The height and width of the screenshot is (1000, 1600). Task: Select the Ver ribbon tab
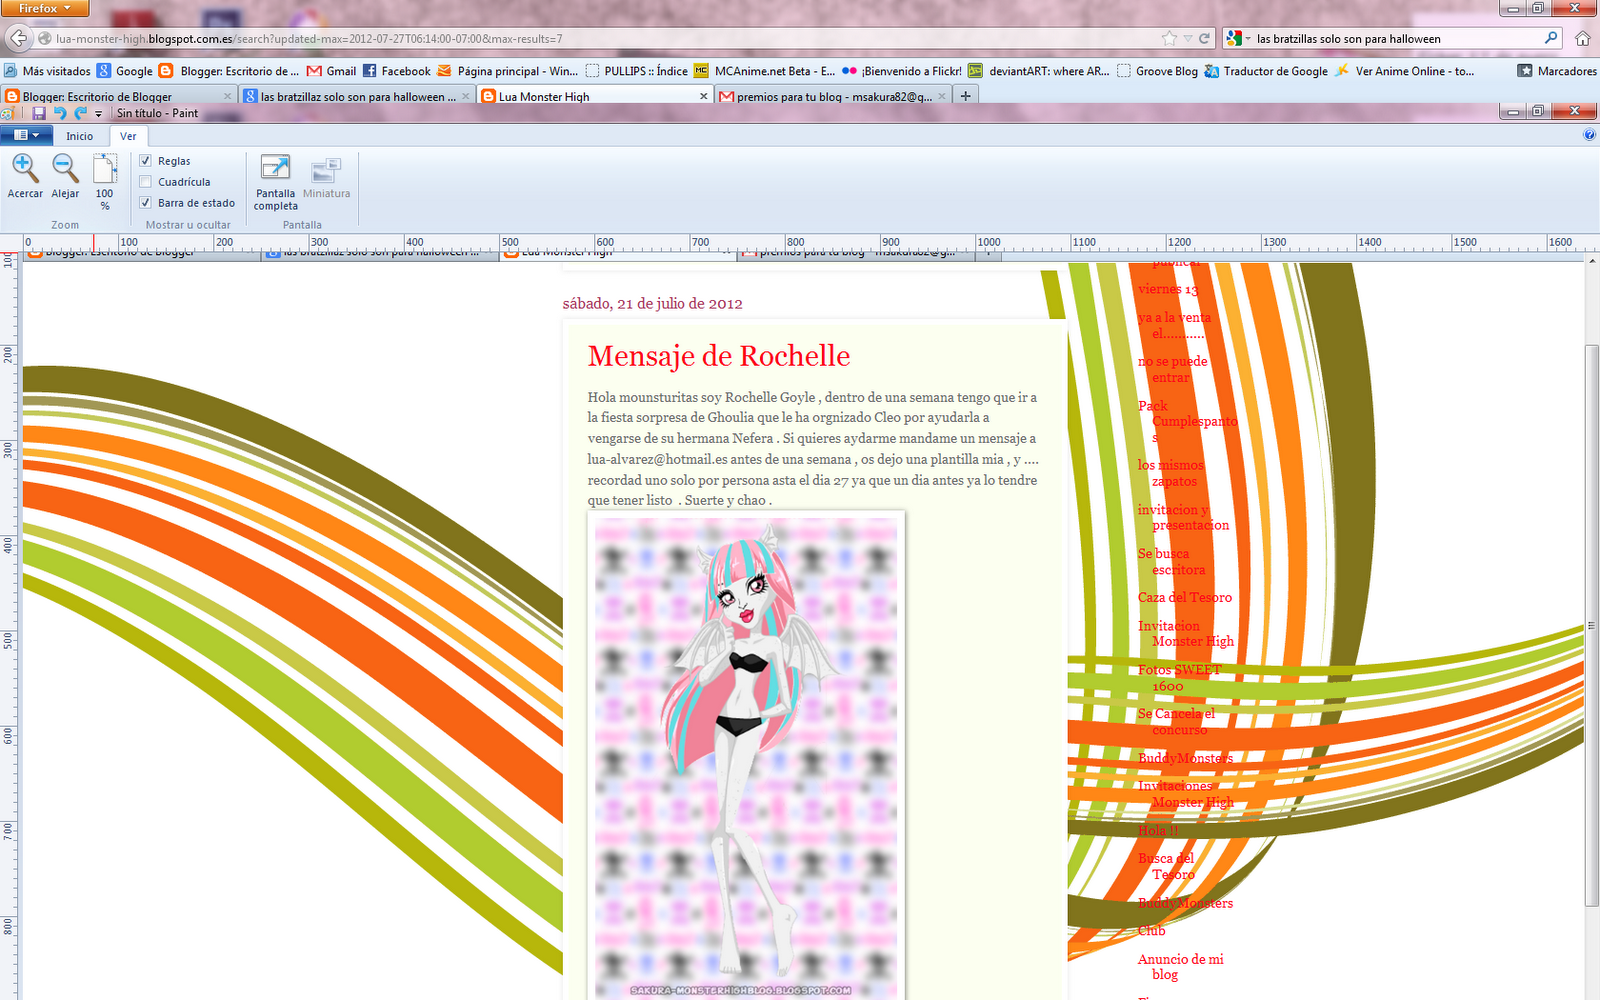128,136
